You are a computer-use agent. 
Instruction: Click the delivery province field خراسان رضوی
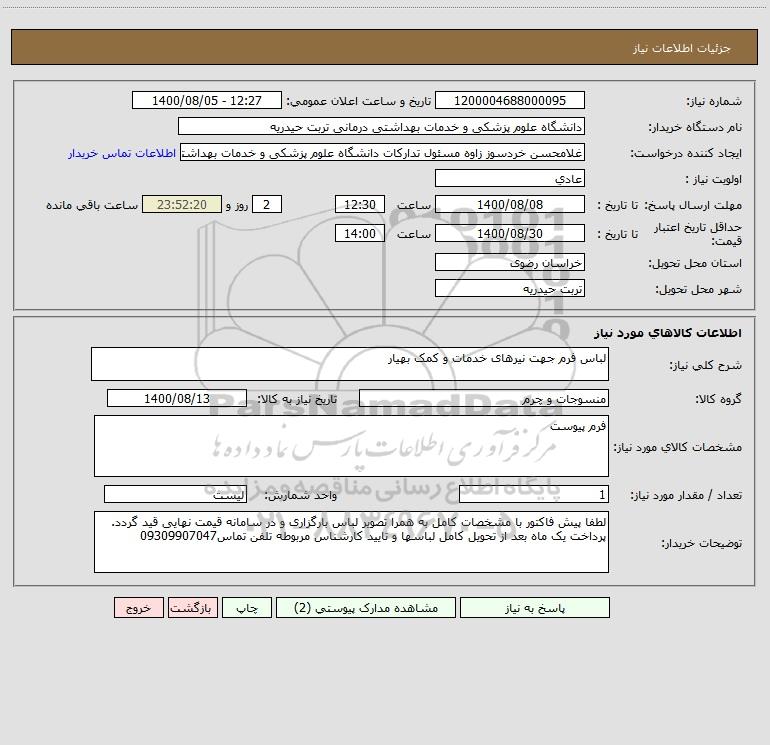coord(510,262)
